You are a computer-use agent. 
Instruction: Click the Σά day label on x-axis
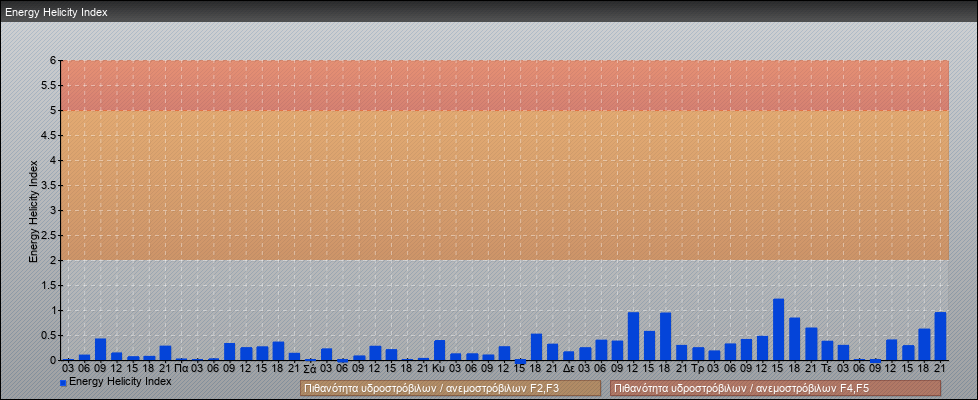tap(310, 368)
